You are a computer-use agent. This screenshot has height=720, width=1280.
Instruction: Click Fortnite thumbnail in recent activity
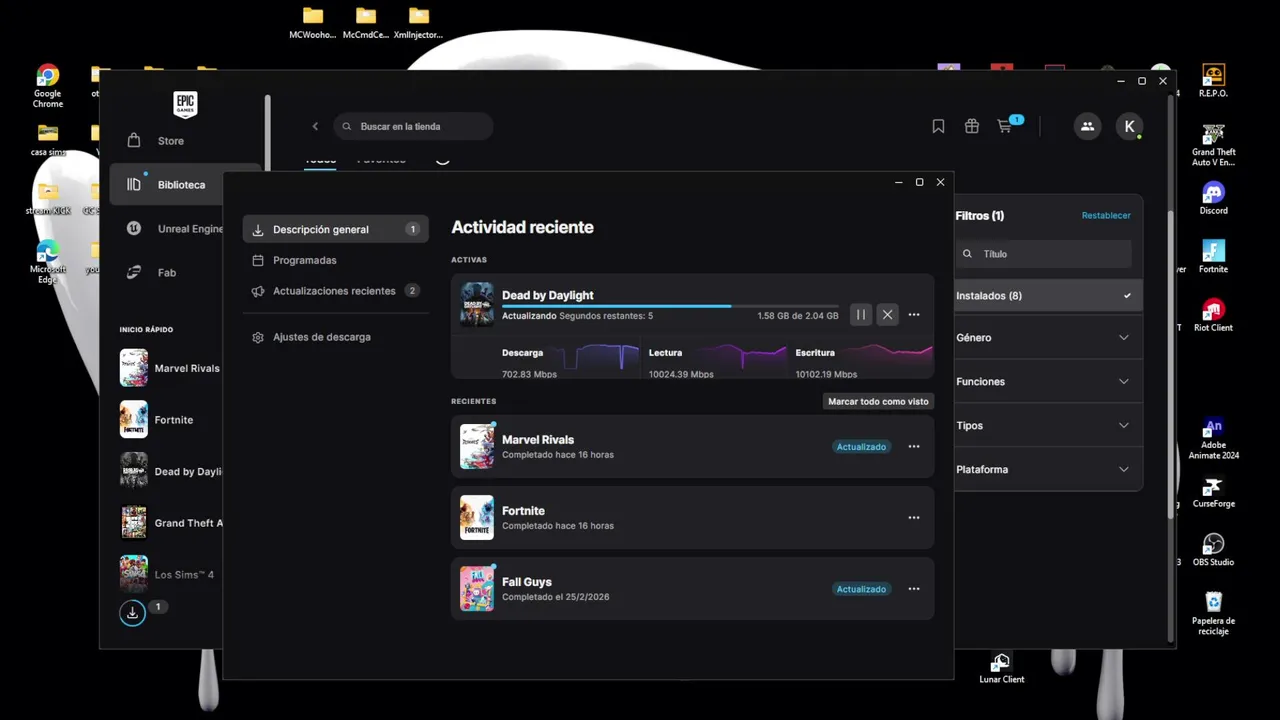pyautogui.click(x=477, y=518)
